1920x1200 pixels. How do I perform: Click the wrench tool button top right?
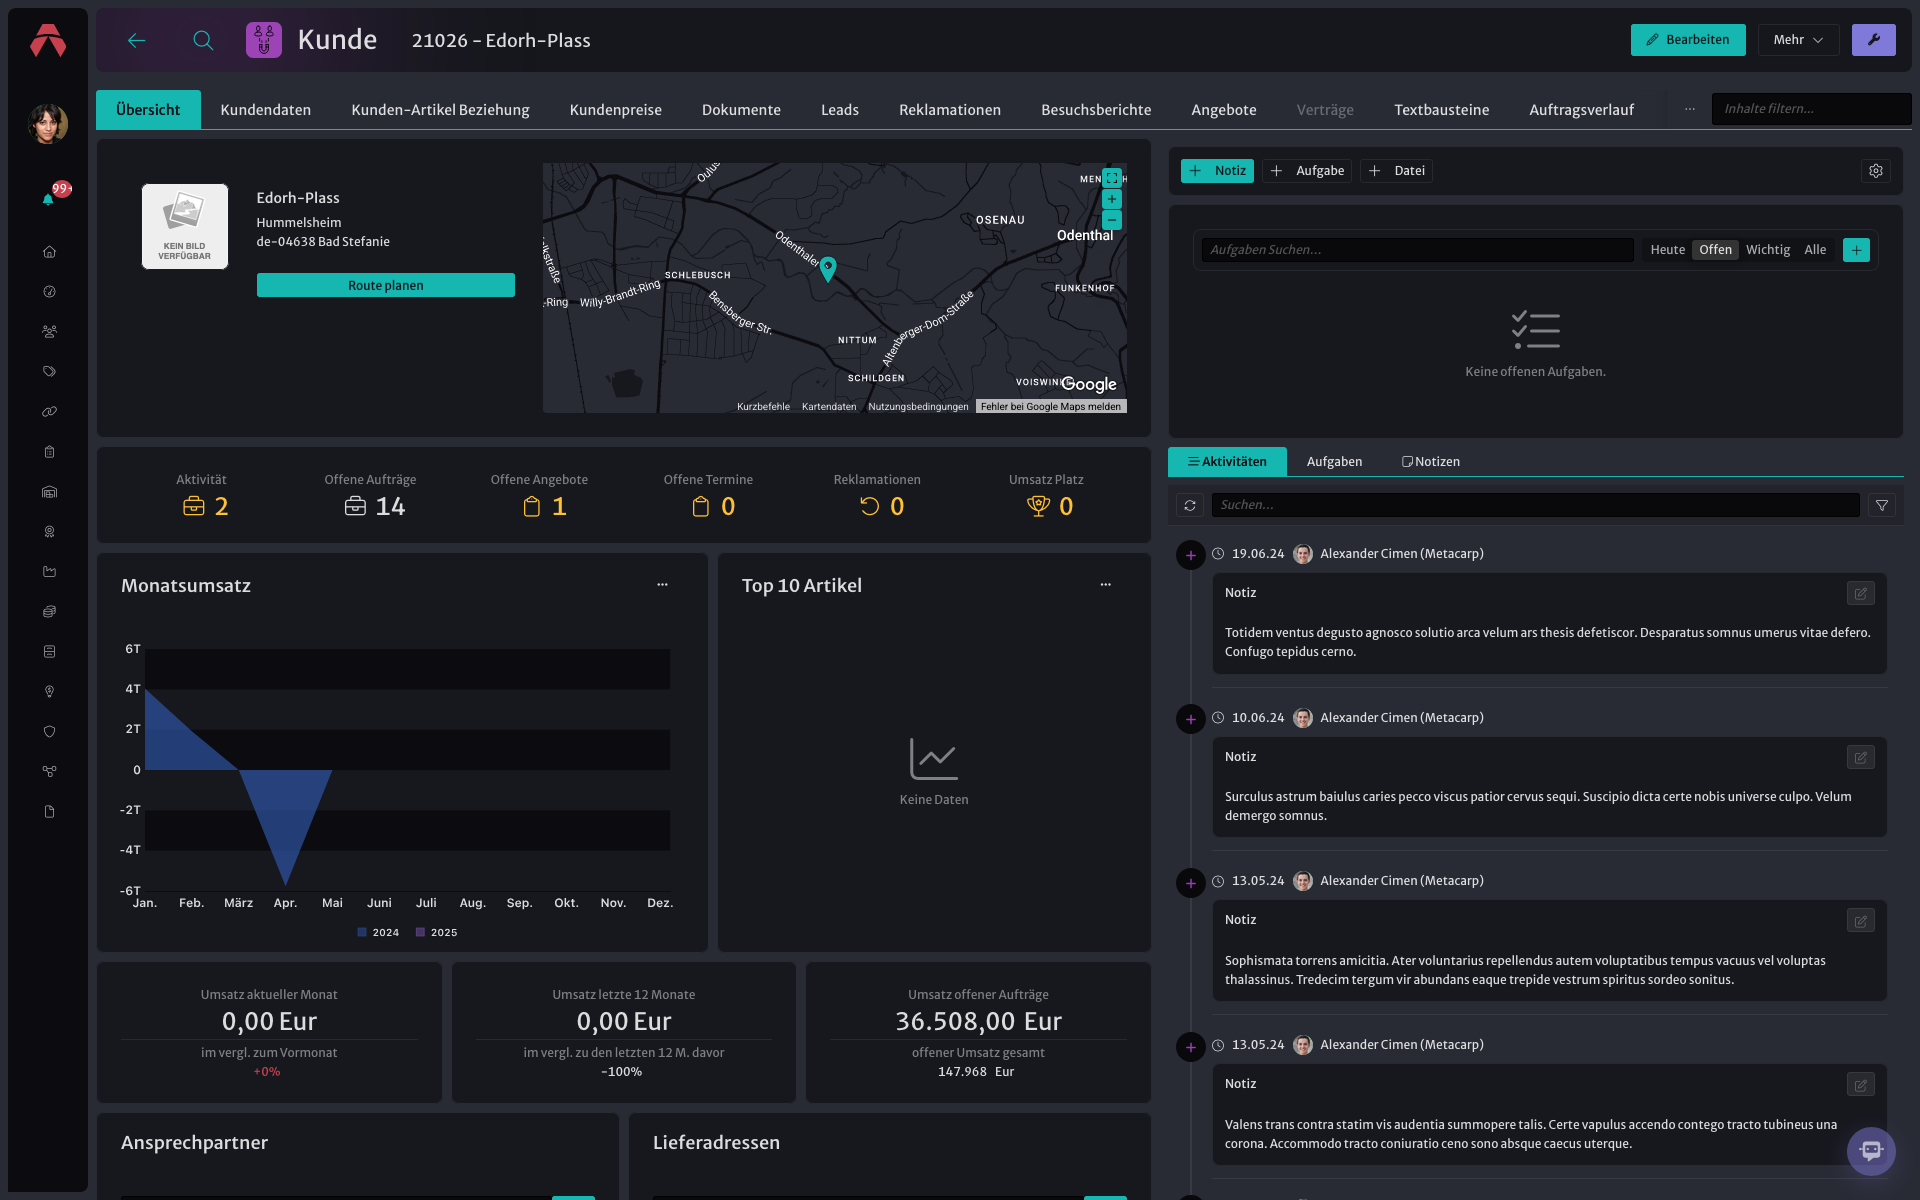click(x=1874, y=40)
